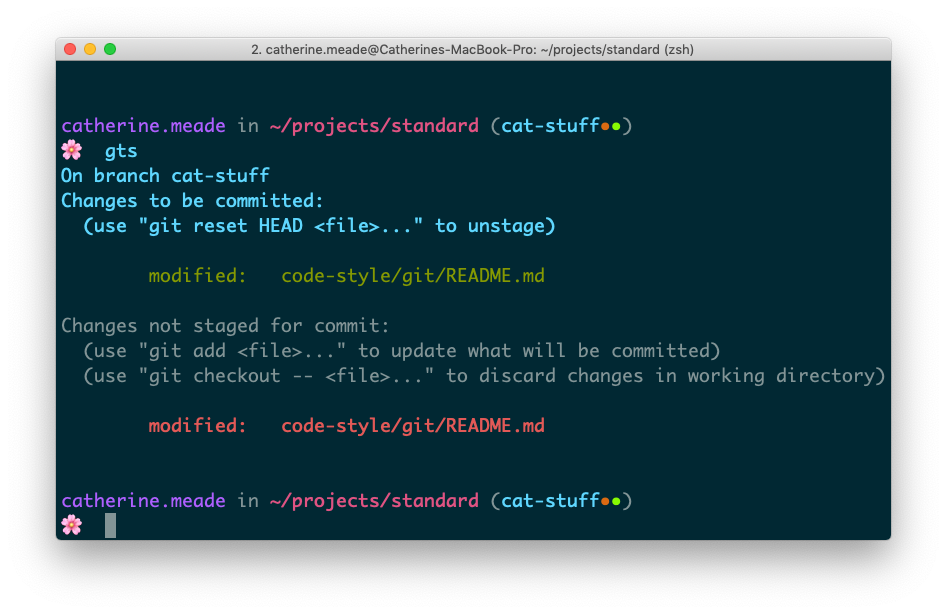The height and width of the screenshot is (614, 947).
Task: Select the cat-stuff branch name
Action: click(554, 125)
